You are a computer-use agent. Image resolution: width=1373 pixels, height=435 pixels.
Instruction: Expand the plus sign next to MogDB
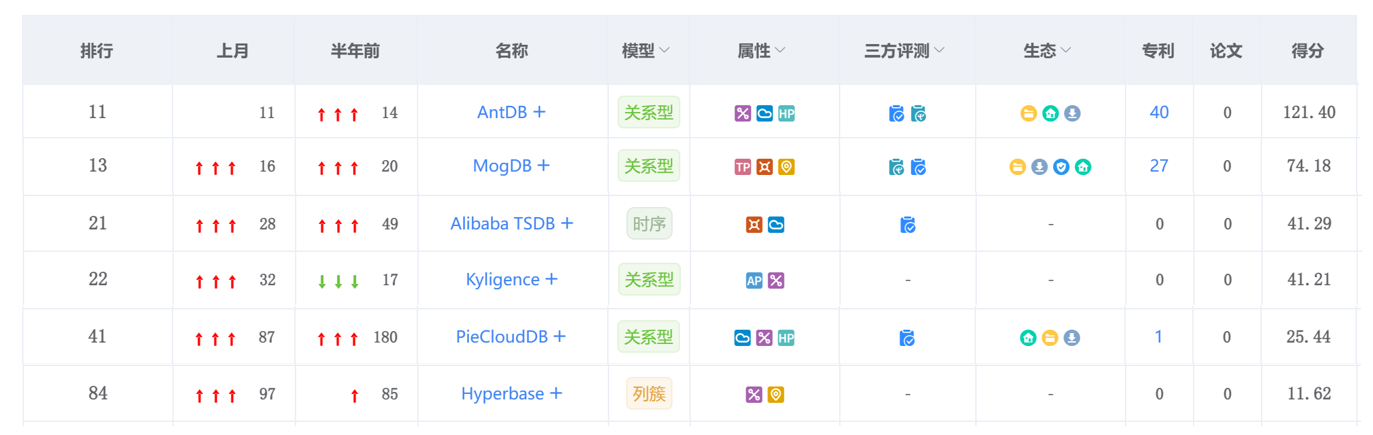coord(543,166)
